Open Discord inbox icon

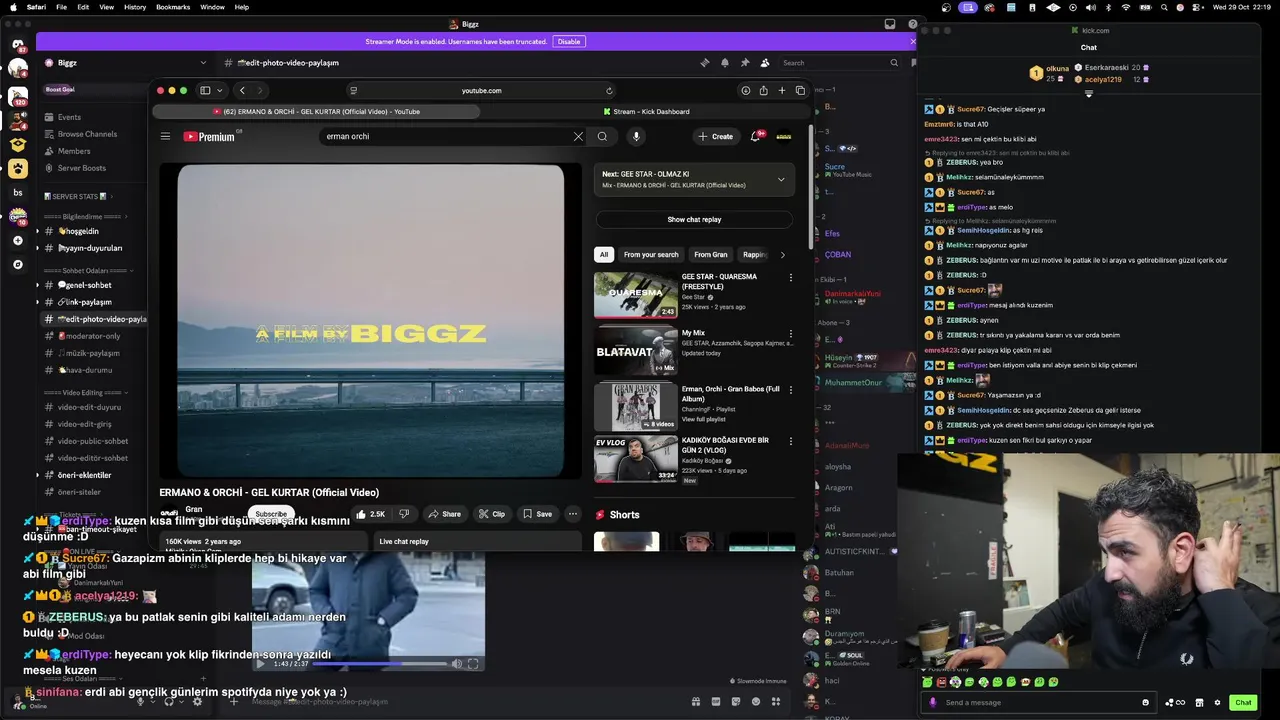888,24
